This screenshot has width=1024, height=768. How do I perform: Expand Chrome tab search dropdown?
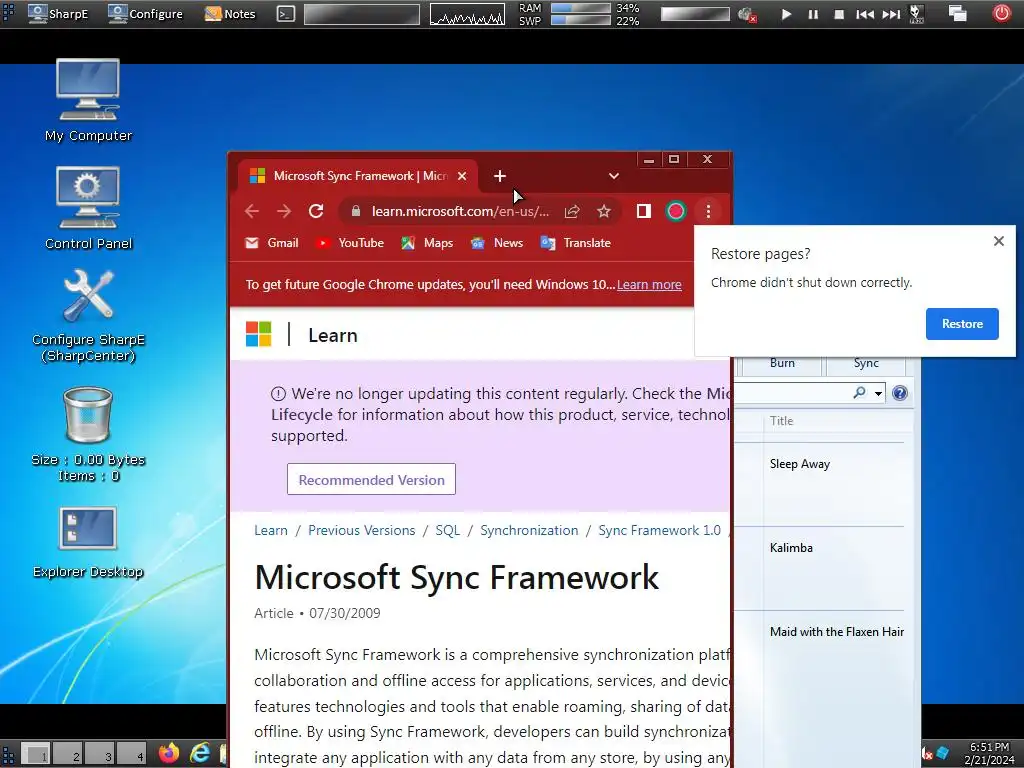(613, 176)
